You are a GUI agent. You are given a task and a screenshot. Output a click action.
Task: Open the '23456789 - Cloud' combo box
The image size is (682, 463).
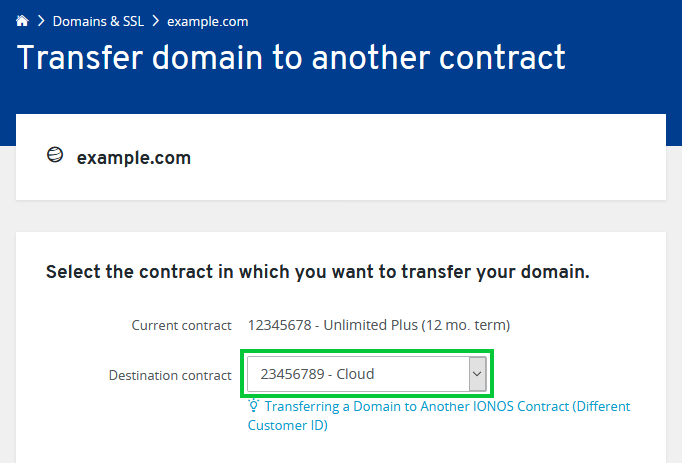367,374
